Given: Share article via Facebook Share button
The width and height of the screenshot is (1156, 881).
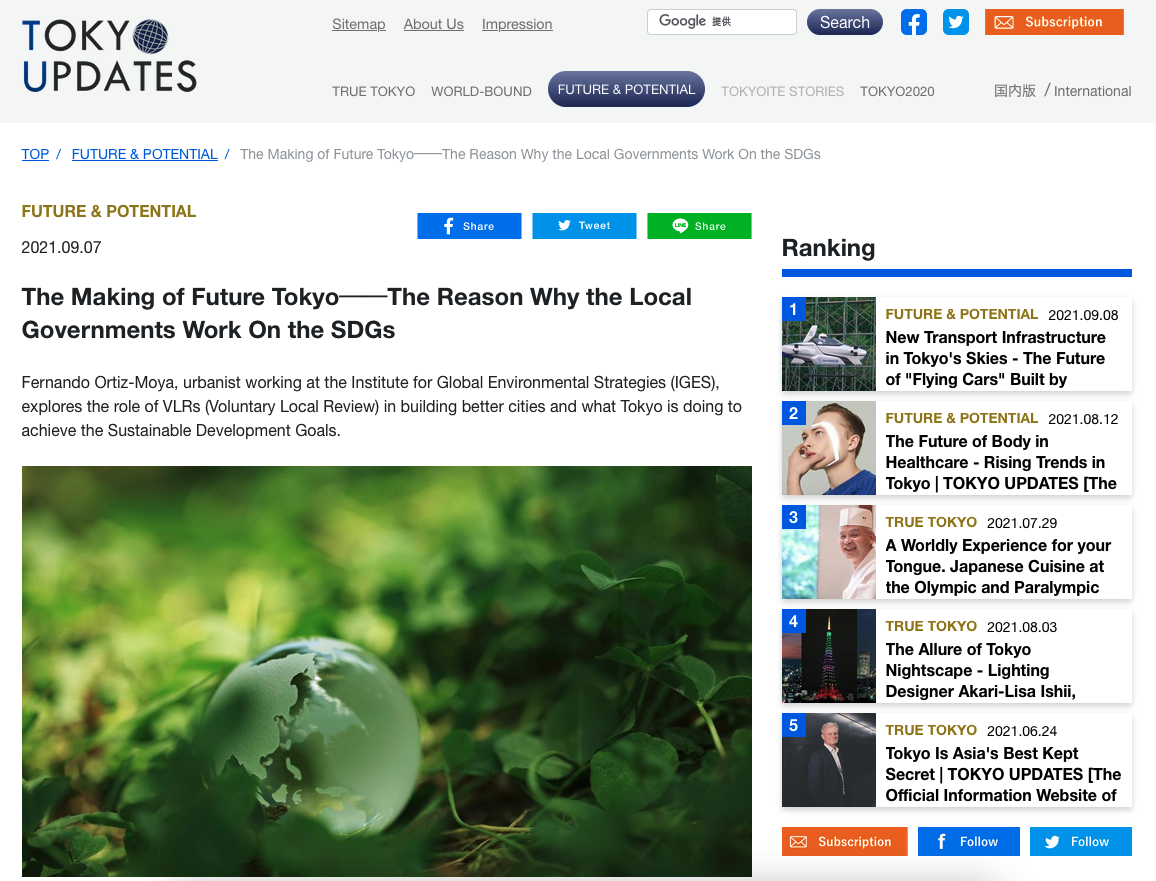Looking at the screenshot, I should tap(469, 226).
